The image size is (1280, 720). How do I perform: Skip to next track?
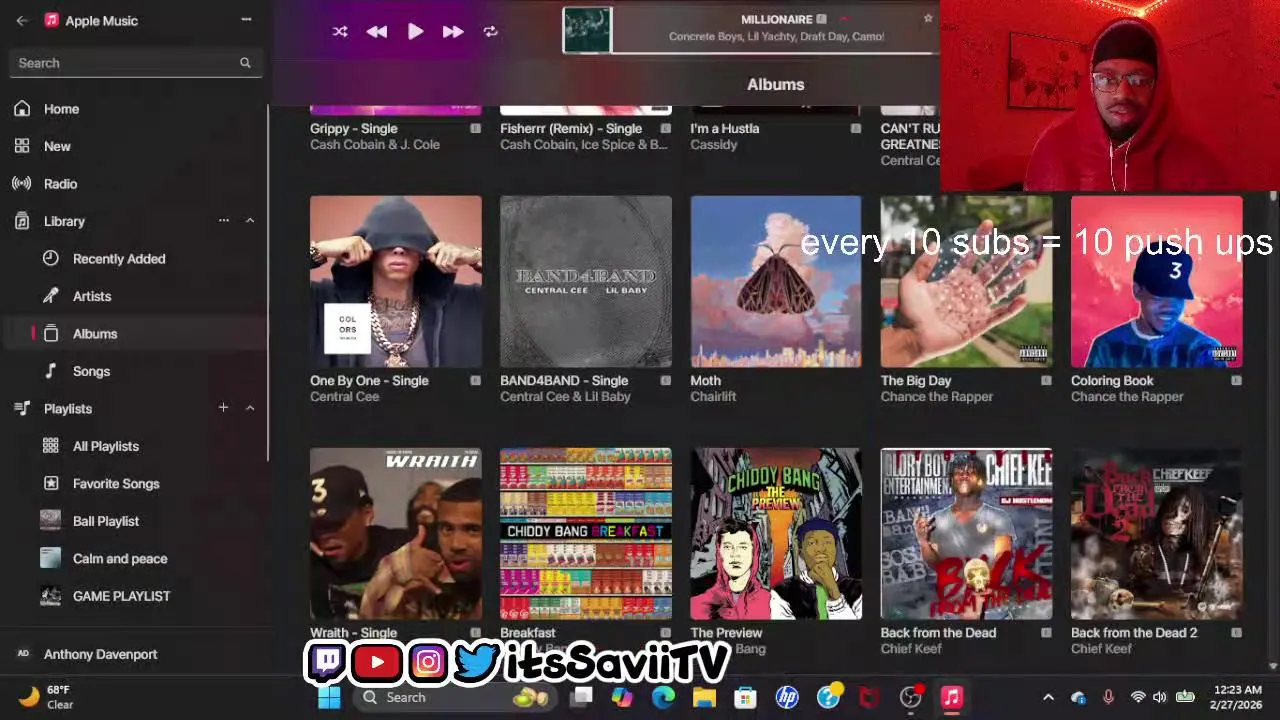453,32
